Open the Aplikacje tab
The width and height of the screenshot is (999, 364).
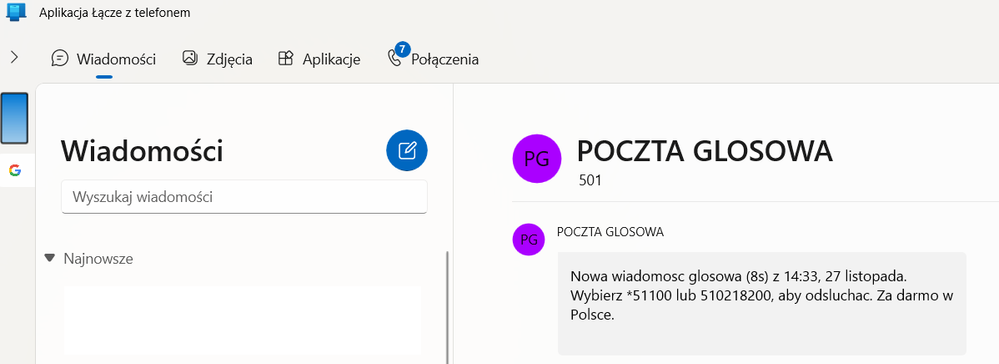tap(319, 59)
